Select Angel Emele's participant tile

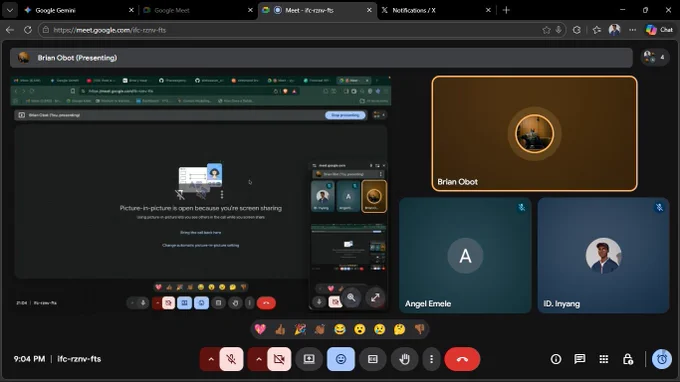coord(465,255)
